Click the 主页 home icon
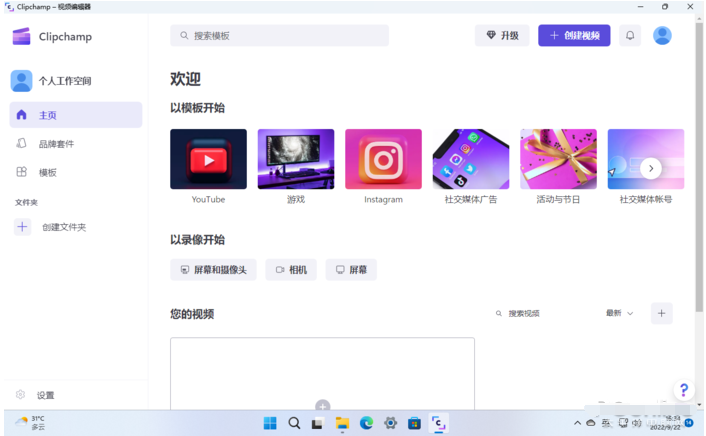The width and height of the screenshot is (706, 436). [21, 115]
